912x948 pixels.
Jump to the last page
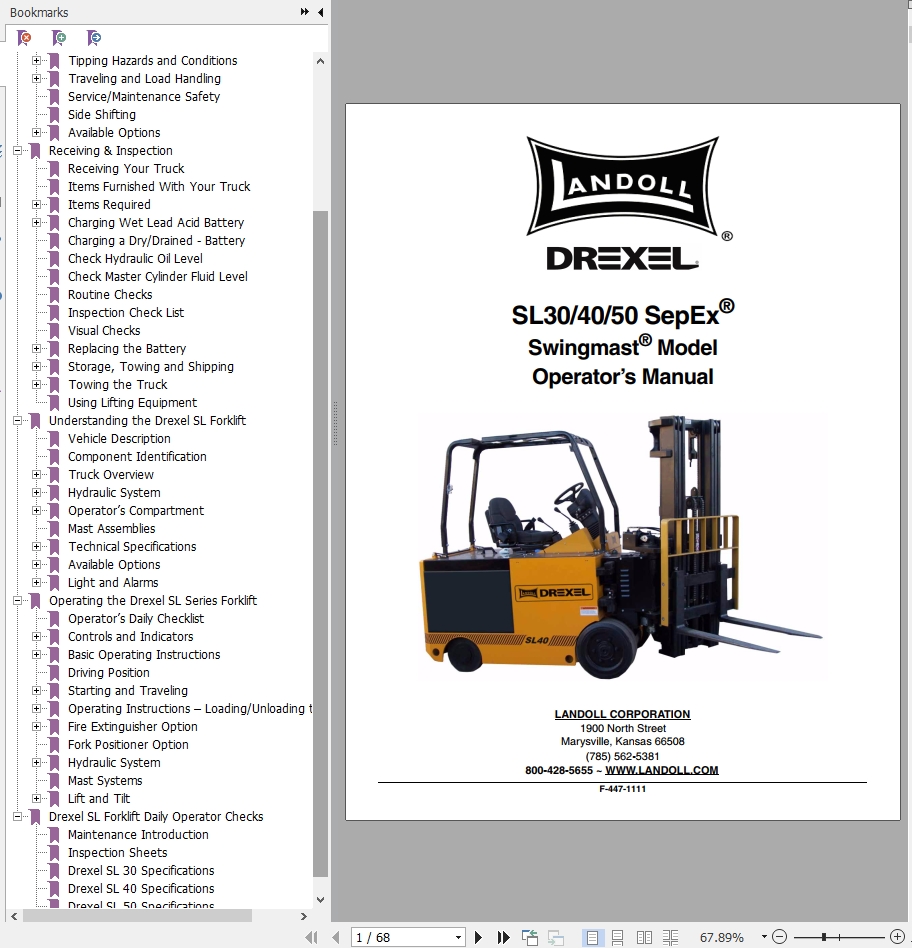tap(503, 938)
